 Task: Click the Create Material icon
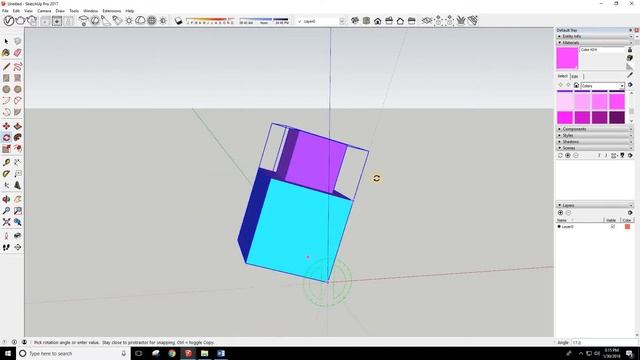coord(630,58)
